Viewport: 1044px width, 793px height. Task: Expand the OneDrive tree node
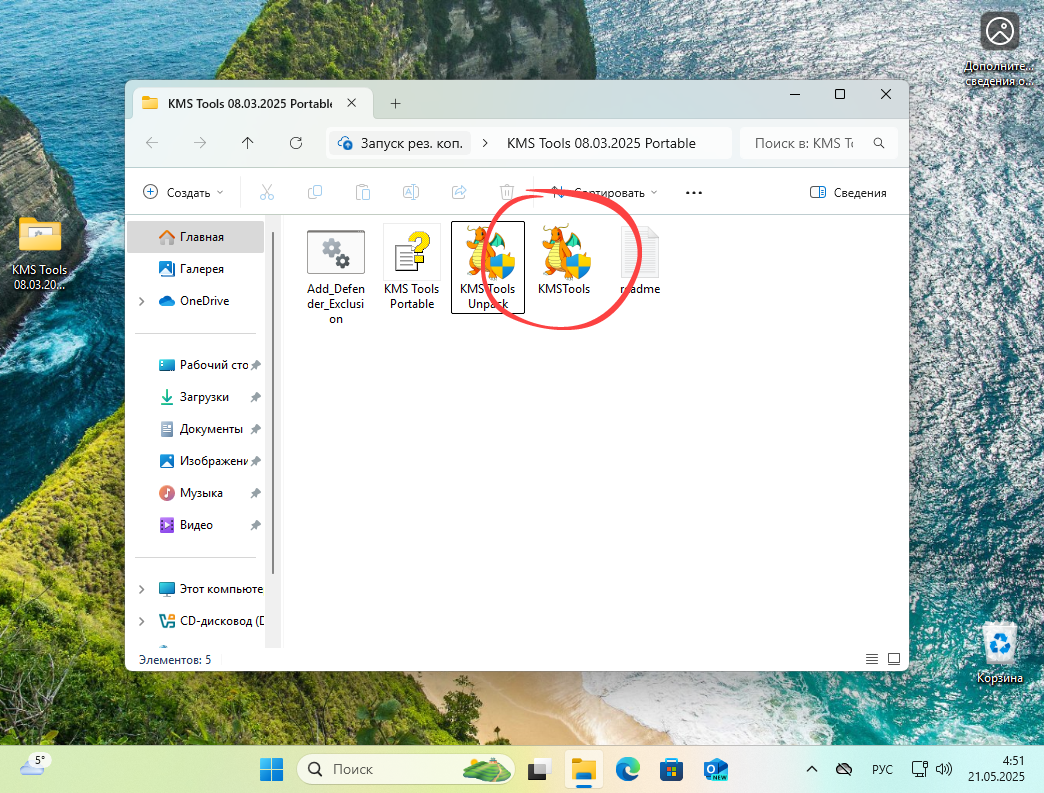coord(141,301)
